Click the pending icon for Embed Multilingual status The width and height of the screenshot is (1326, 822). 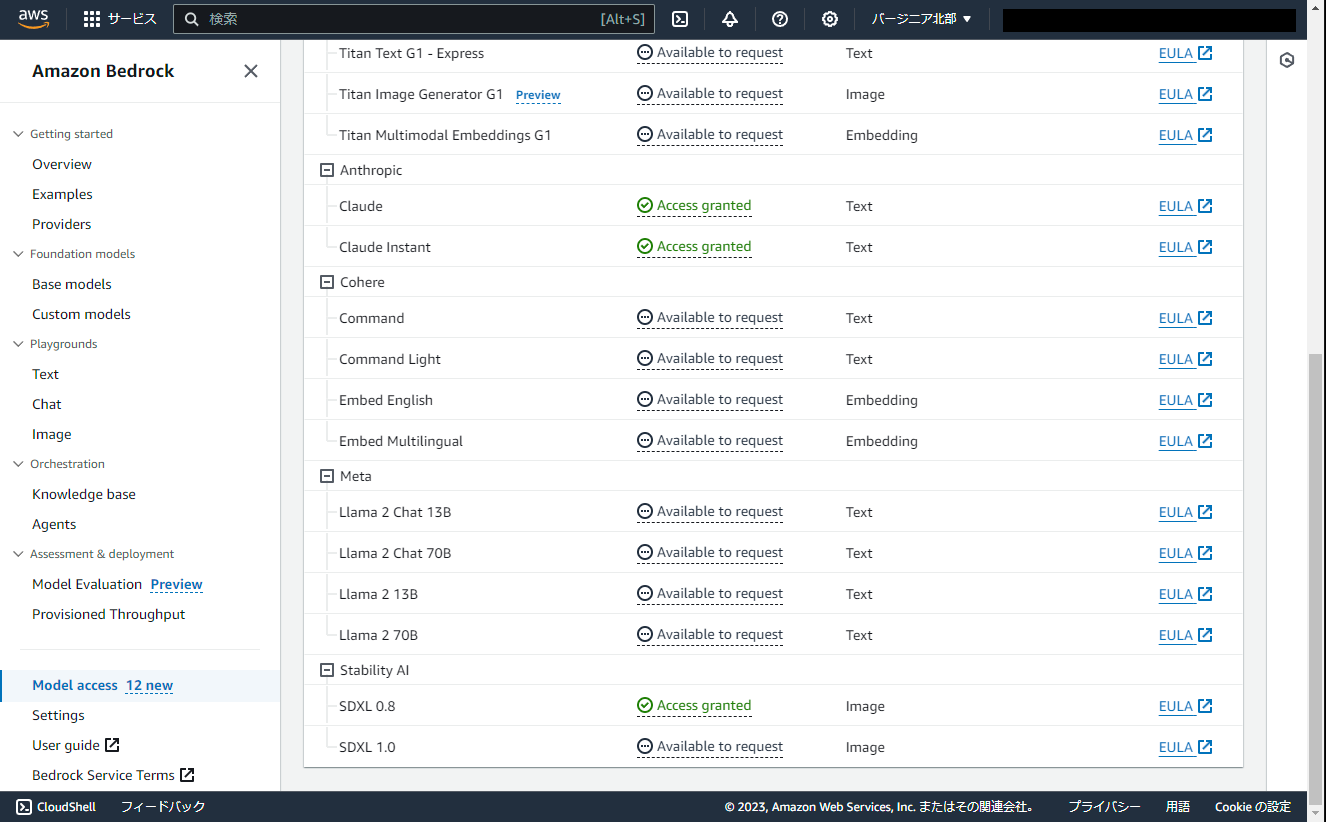[x=645, y=441]
